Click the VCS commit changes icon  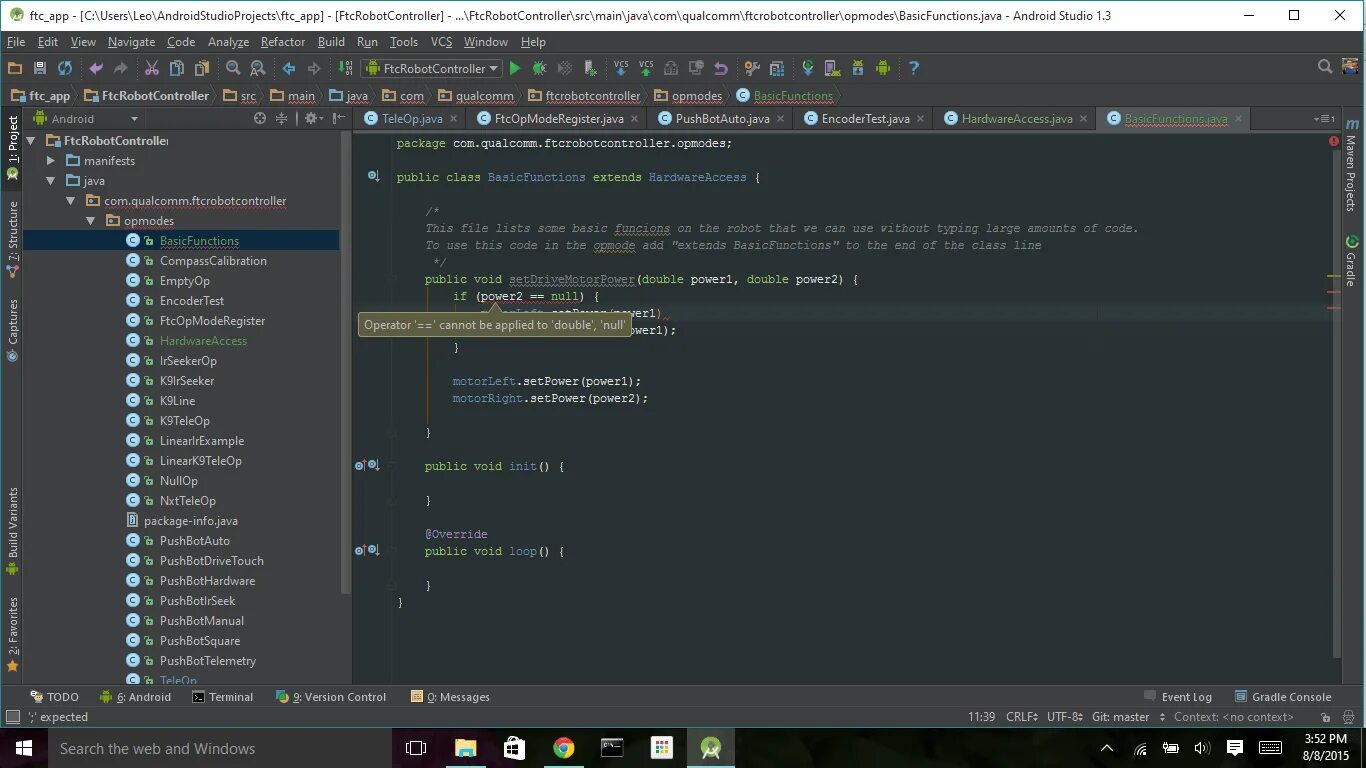click(646, 68)
